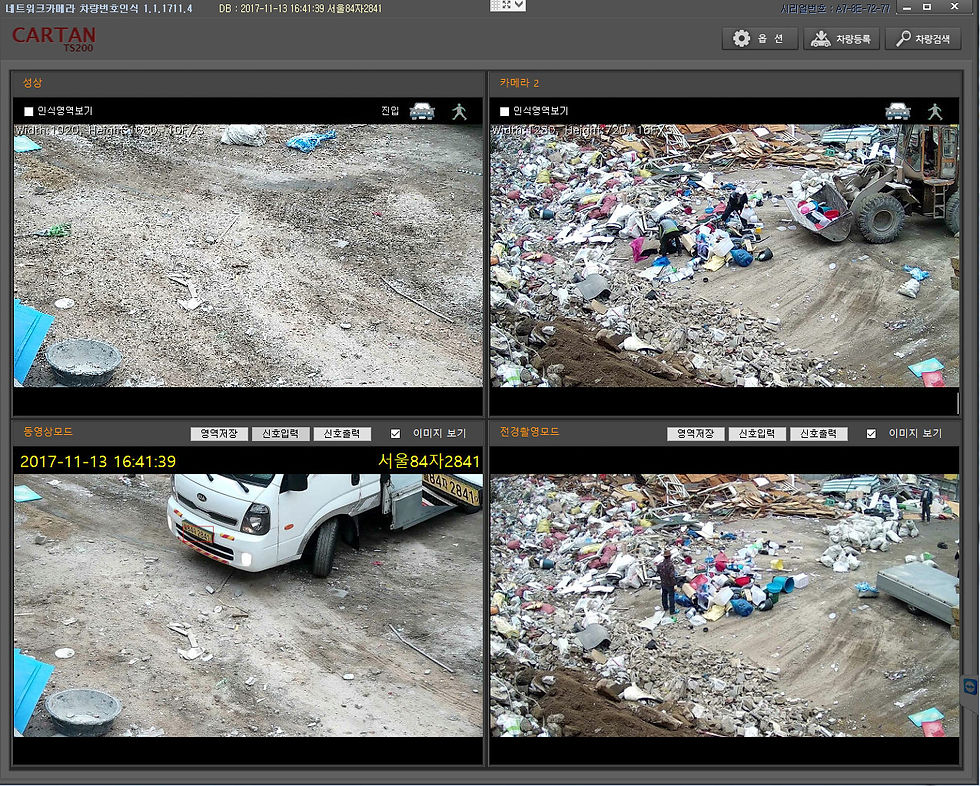Open the 옵션 settings gear button
Viewport: 980px width, 786px height.
(x=759, y=39)
